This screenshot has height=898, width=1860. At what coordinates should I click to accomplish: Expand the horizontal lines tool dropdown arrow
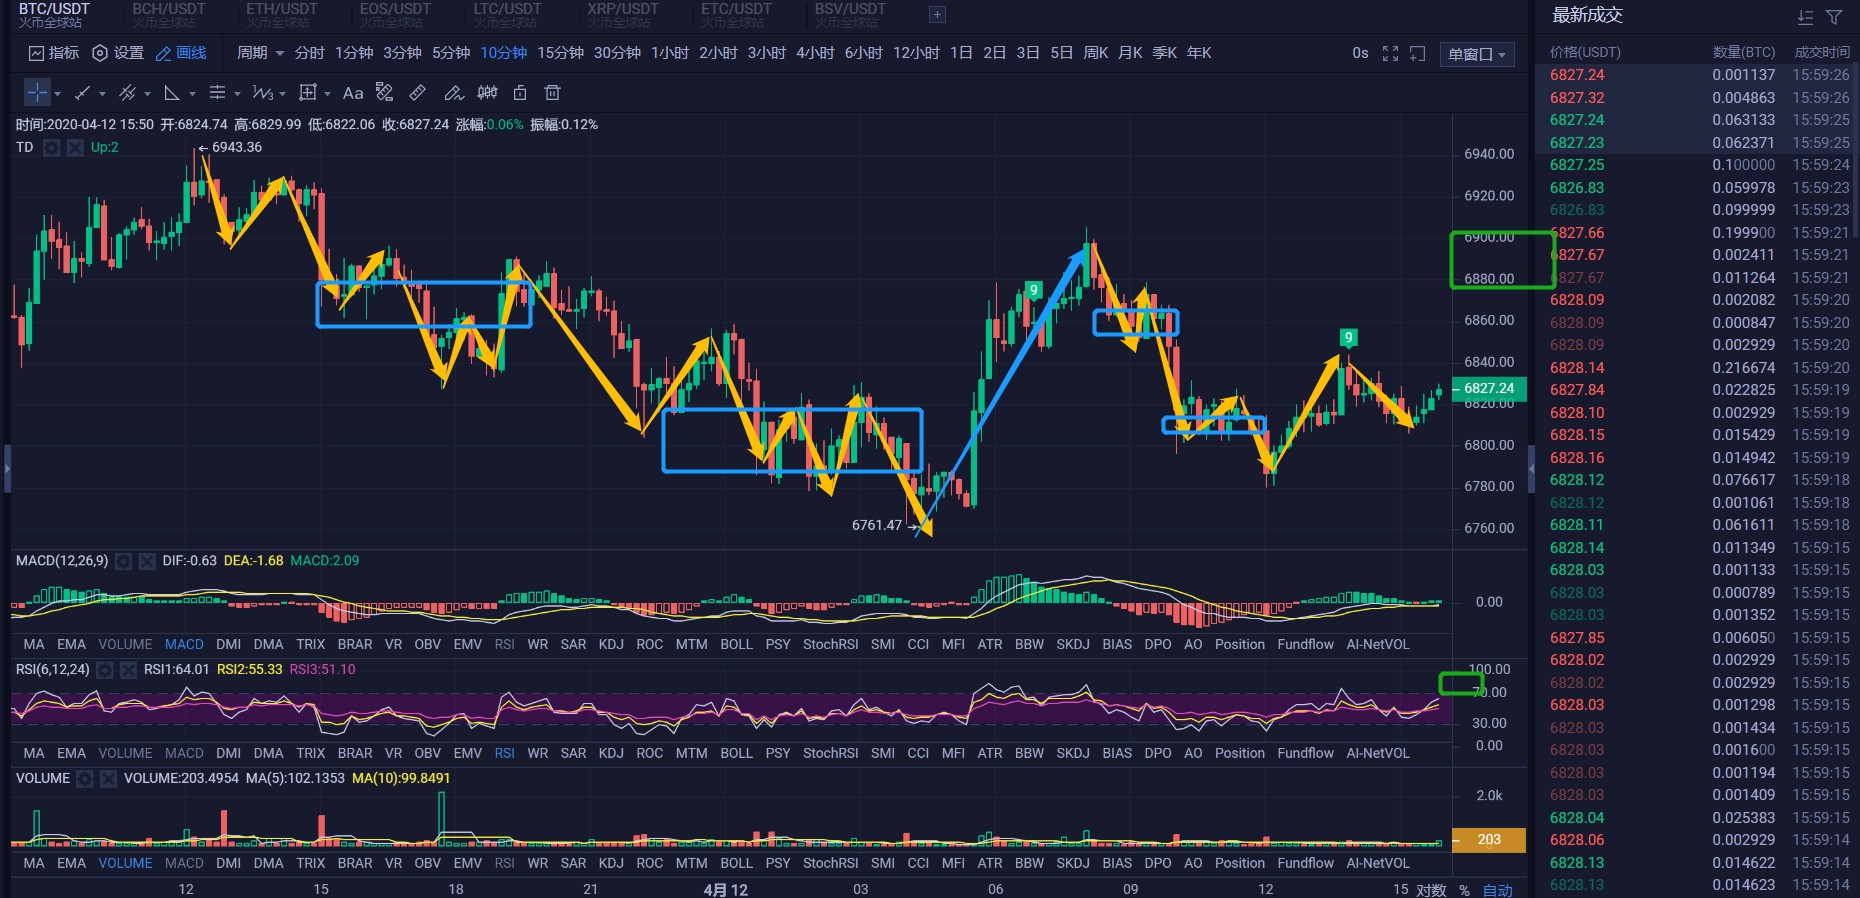tap(237, 94)
